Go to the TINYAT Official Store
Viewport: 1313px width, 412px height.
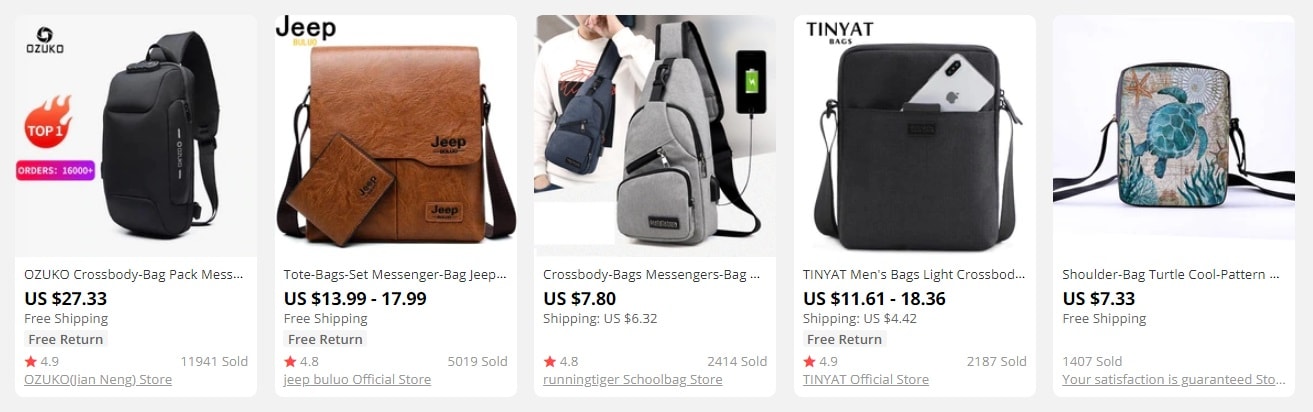coord(866,380)
